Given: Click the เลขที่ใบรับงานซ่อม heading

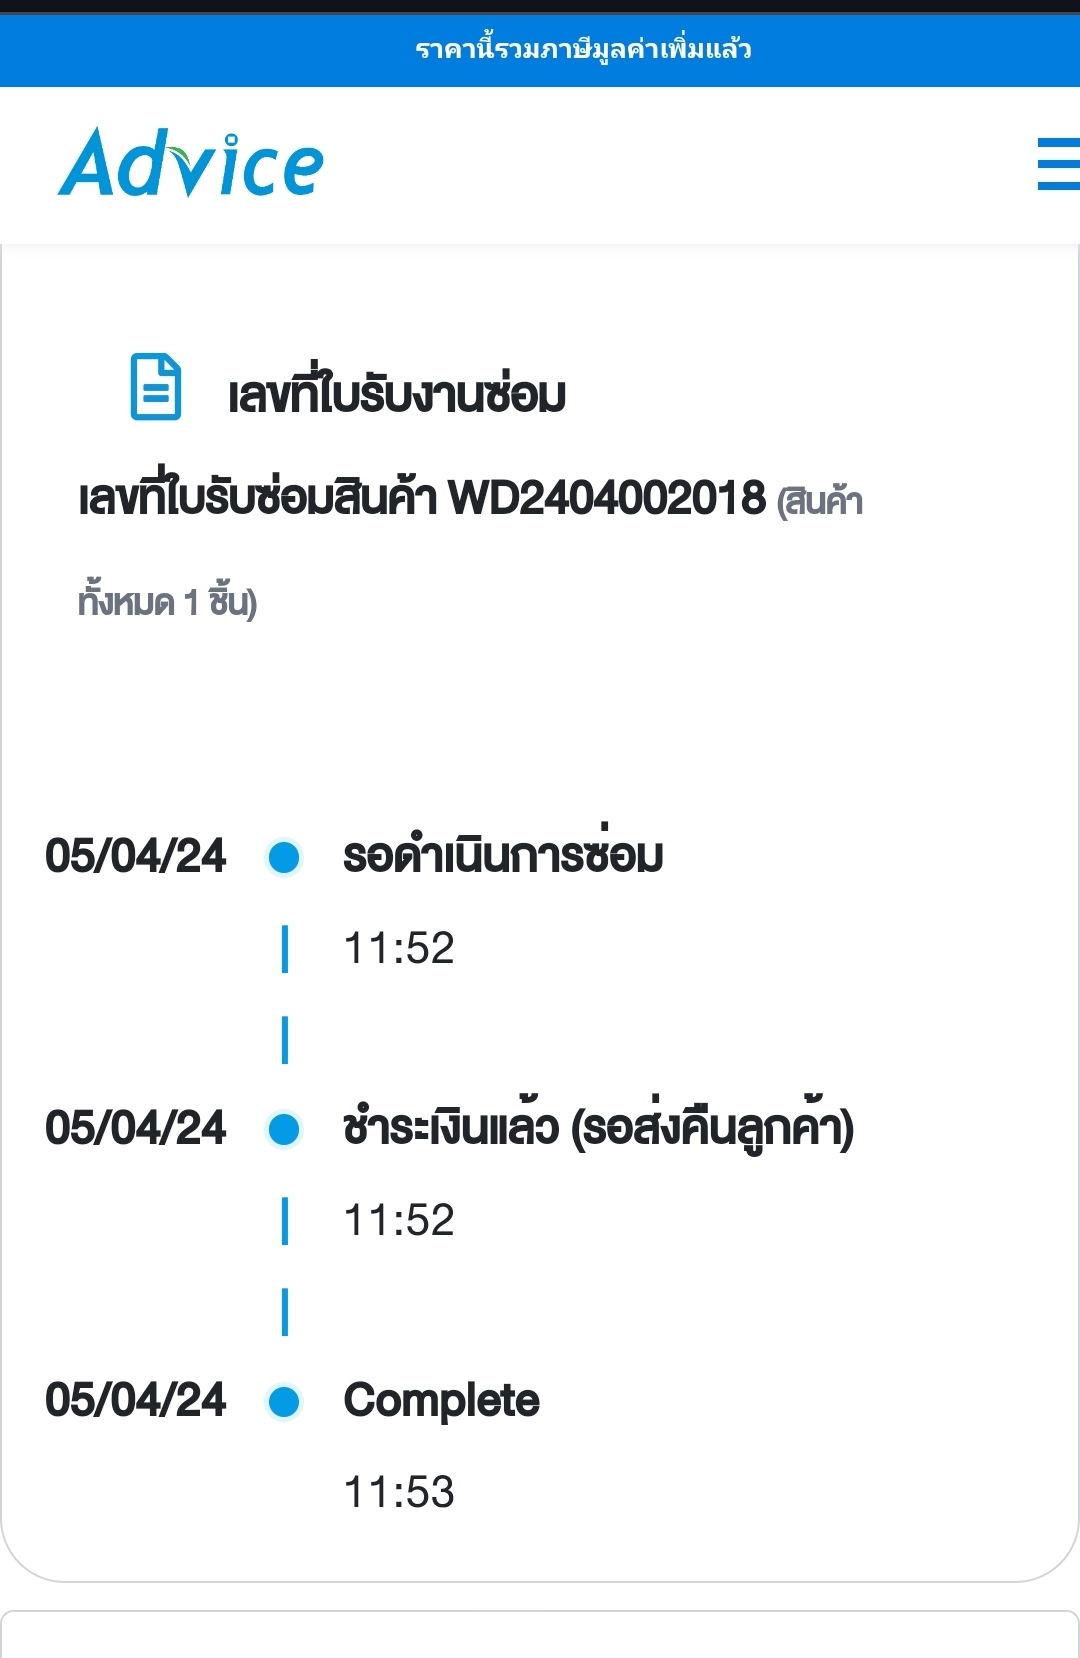Looking at the screenshot, I should coord(397,392).
